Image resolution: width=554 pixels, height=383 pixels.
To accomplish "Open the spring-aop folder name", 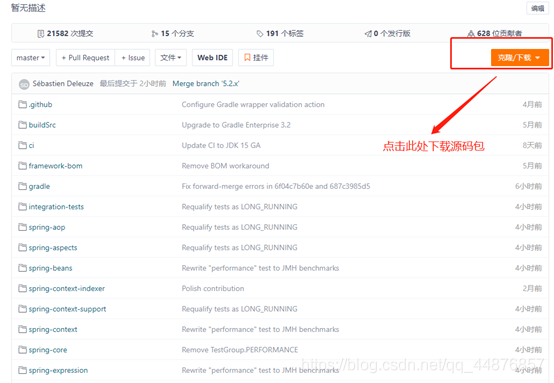I will 47,227.
